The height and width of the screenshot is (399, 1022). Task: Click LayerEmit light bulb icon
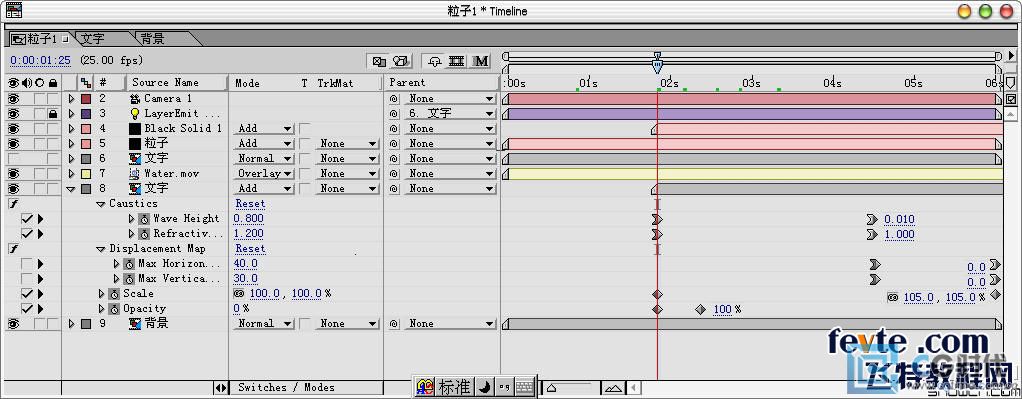pyautogui.click(x=135, y=114)
